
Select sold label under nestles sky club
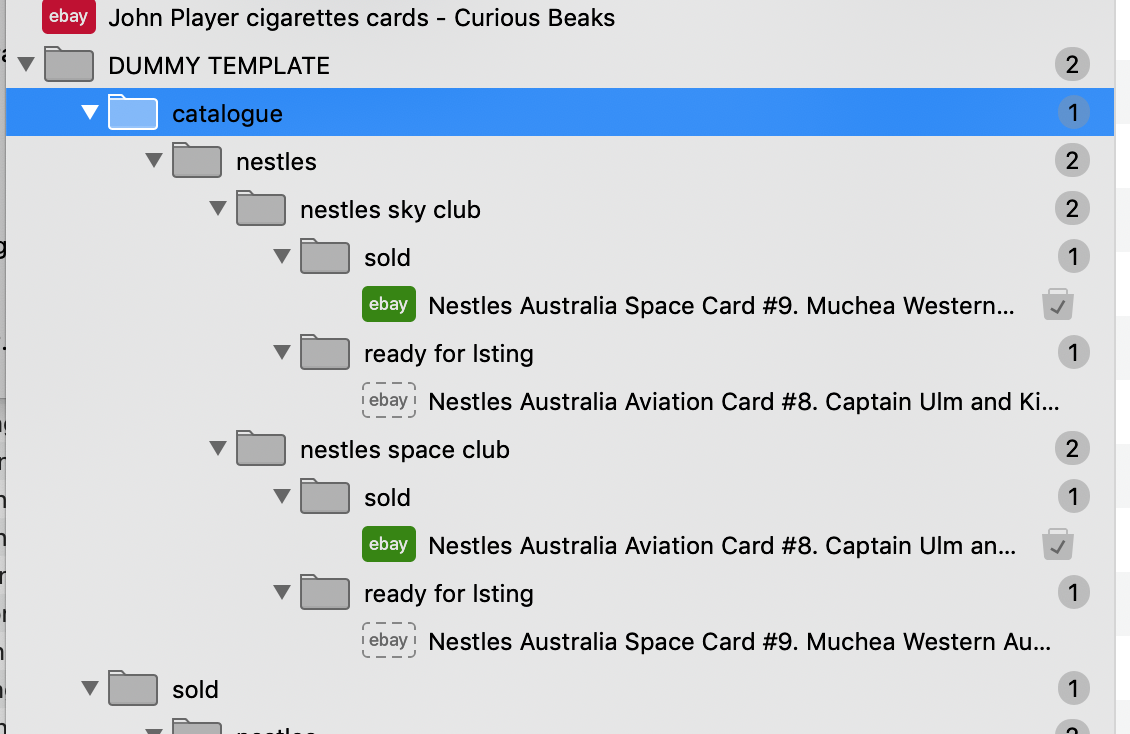coord(387,257)
